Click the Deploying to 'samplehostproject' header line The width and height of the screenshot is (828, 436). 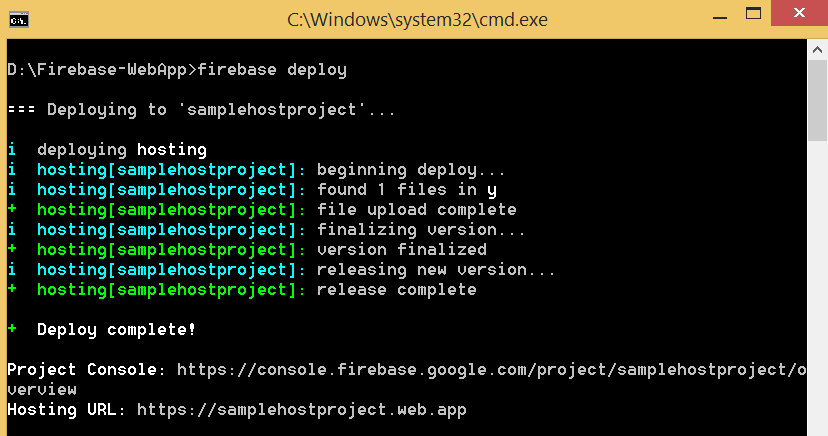coord(201,110)
